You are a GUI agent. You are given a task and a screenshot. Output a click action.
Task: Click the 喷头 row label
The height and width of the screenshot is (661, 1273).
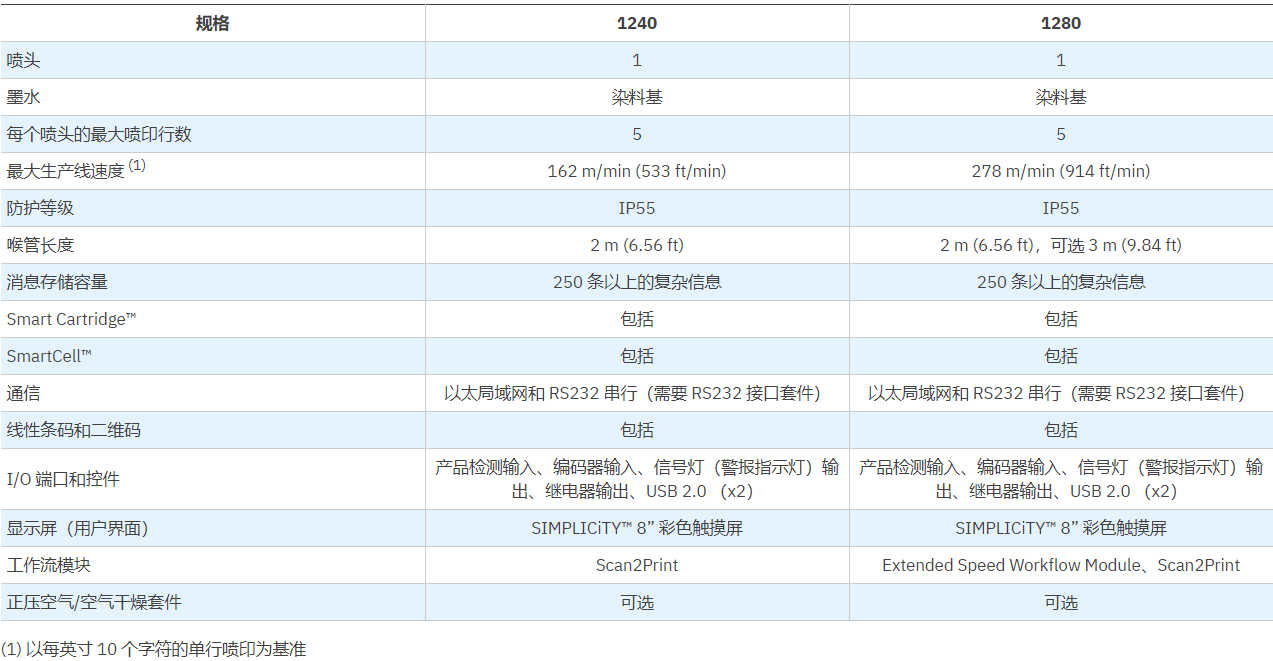click(24, 60)
